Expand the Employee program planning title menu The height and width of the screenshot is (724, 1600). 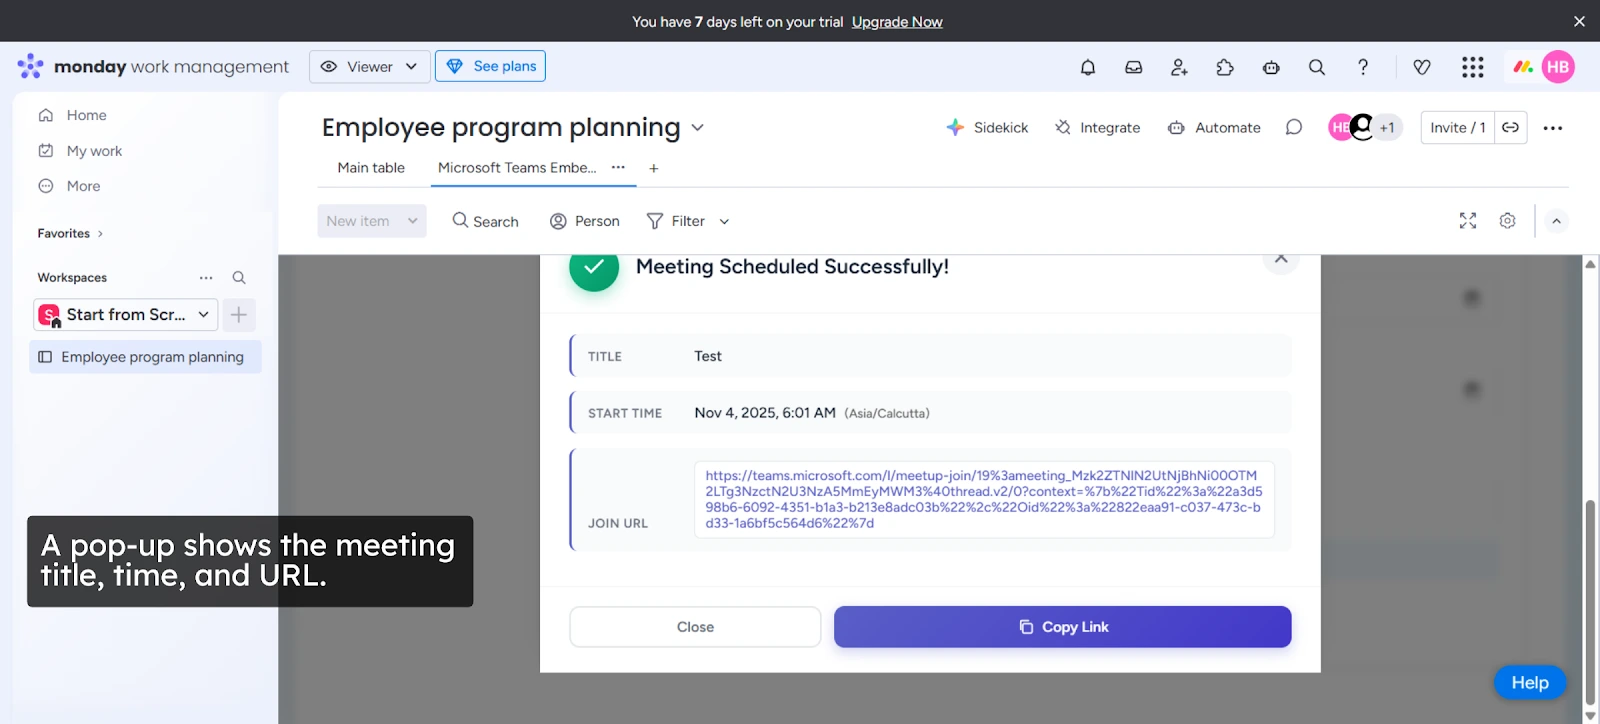click(x=698, y=128)
